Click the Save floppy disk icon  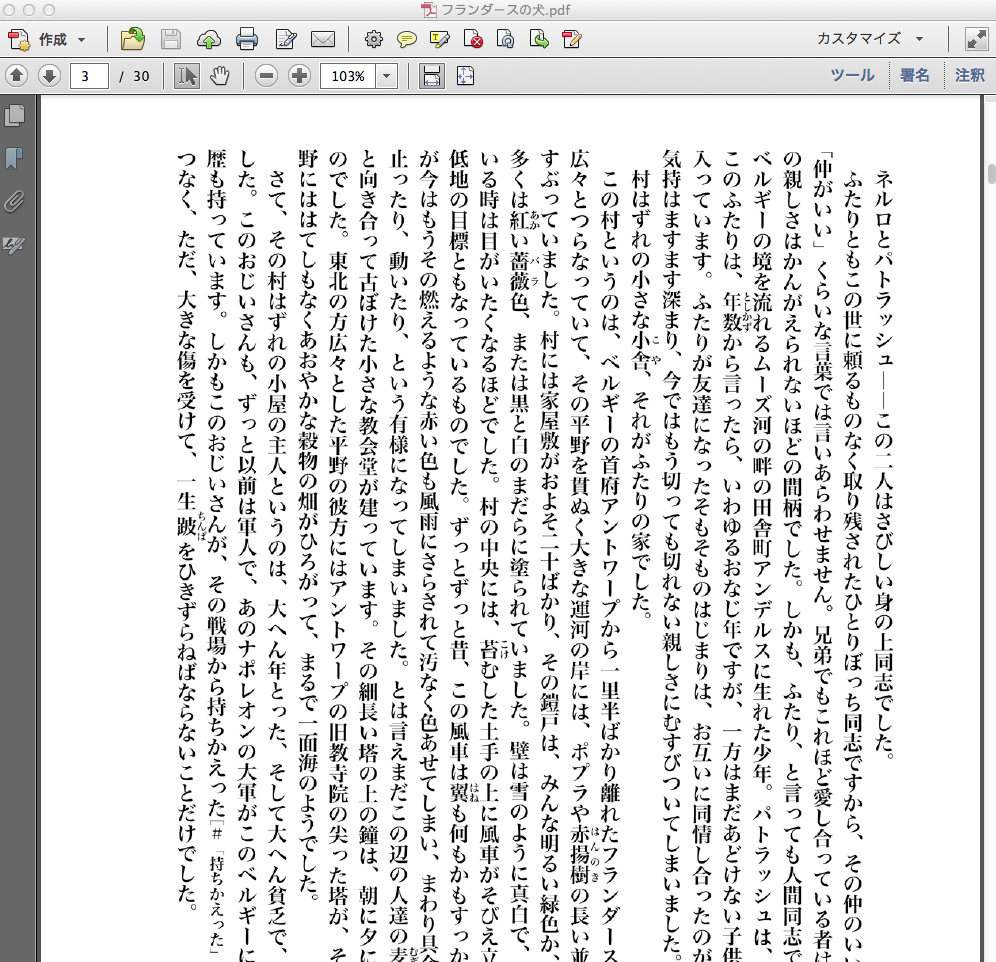point(170,39)
